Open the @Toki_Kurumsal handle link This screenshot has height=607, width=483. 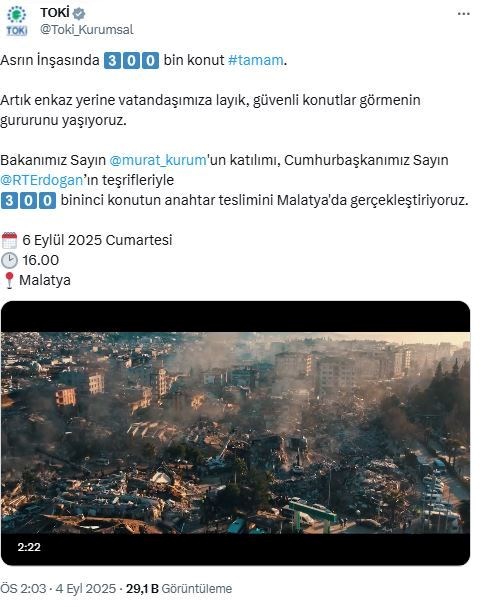[x=87, y=30]
